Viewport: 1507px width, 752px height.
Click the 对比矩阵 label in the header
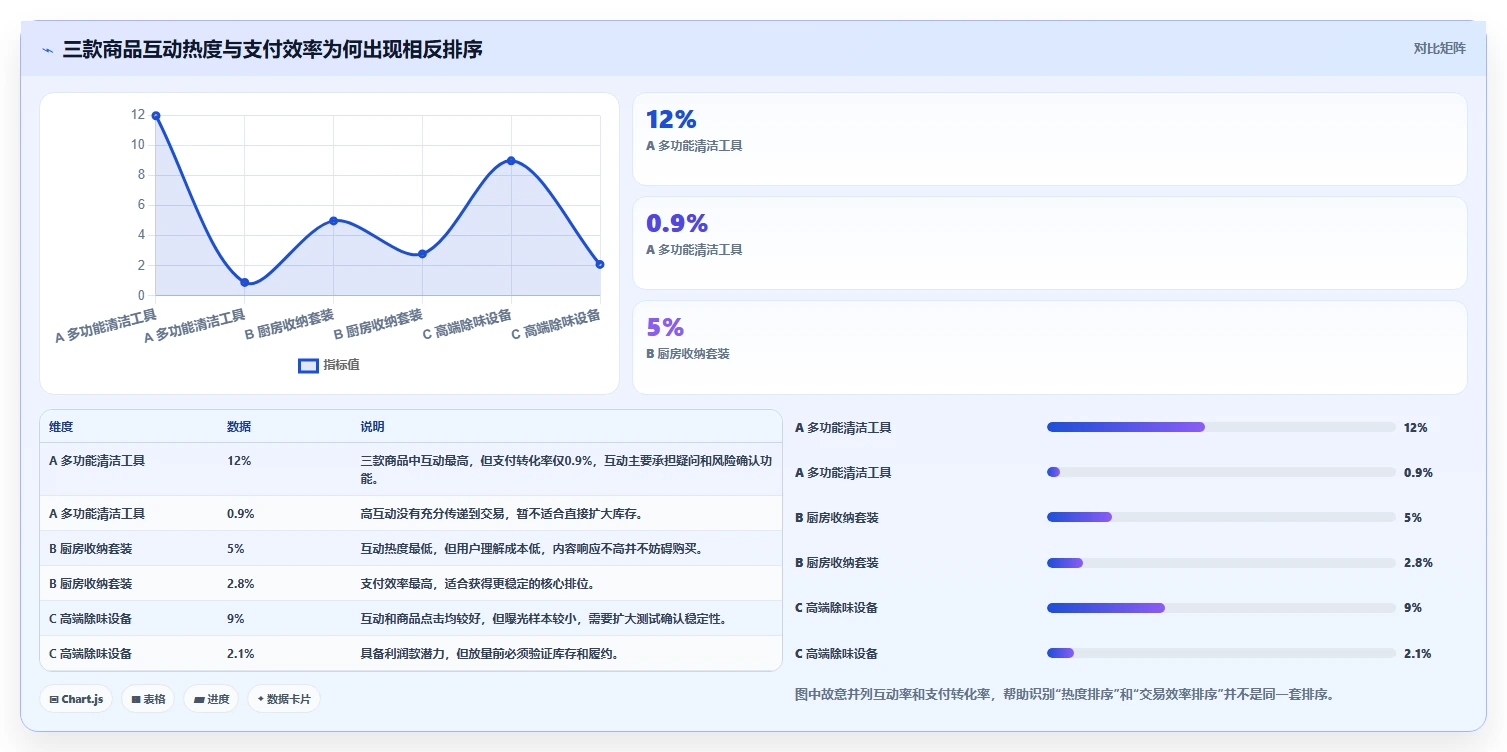tap(1439, 49)
